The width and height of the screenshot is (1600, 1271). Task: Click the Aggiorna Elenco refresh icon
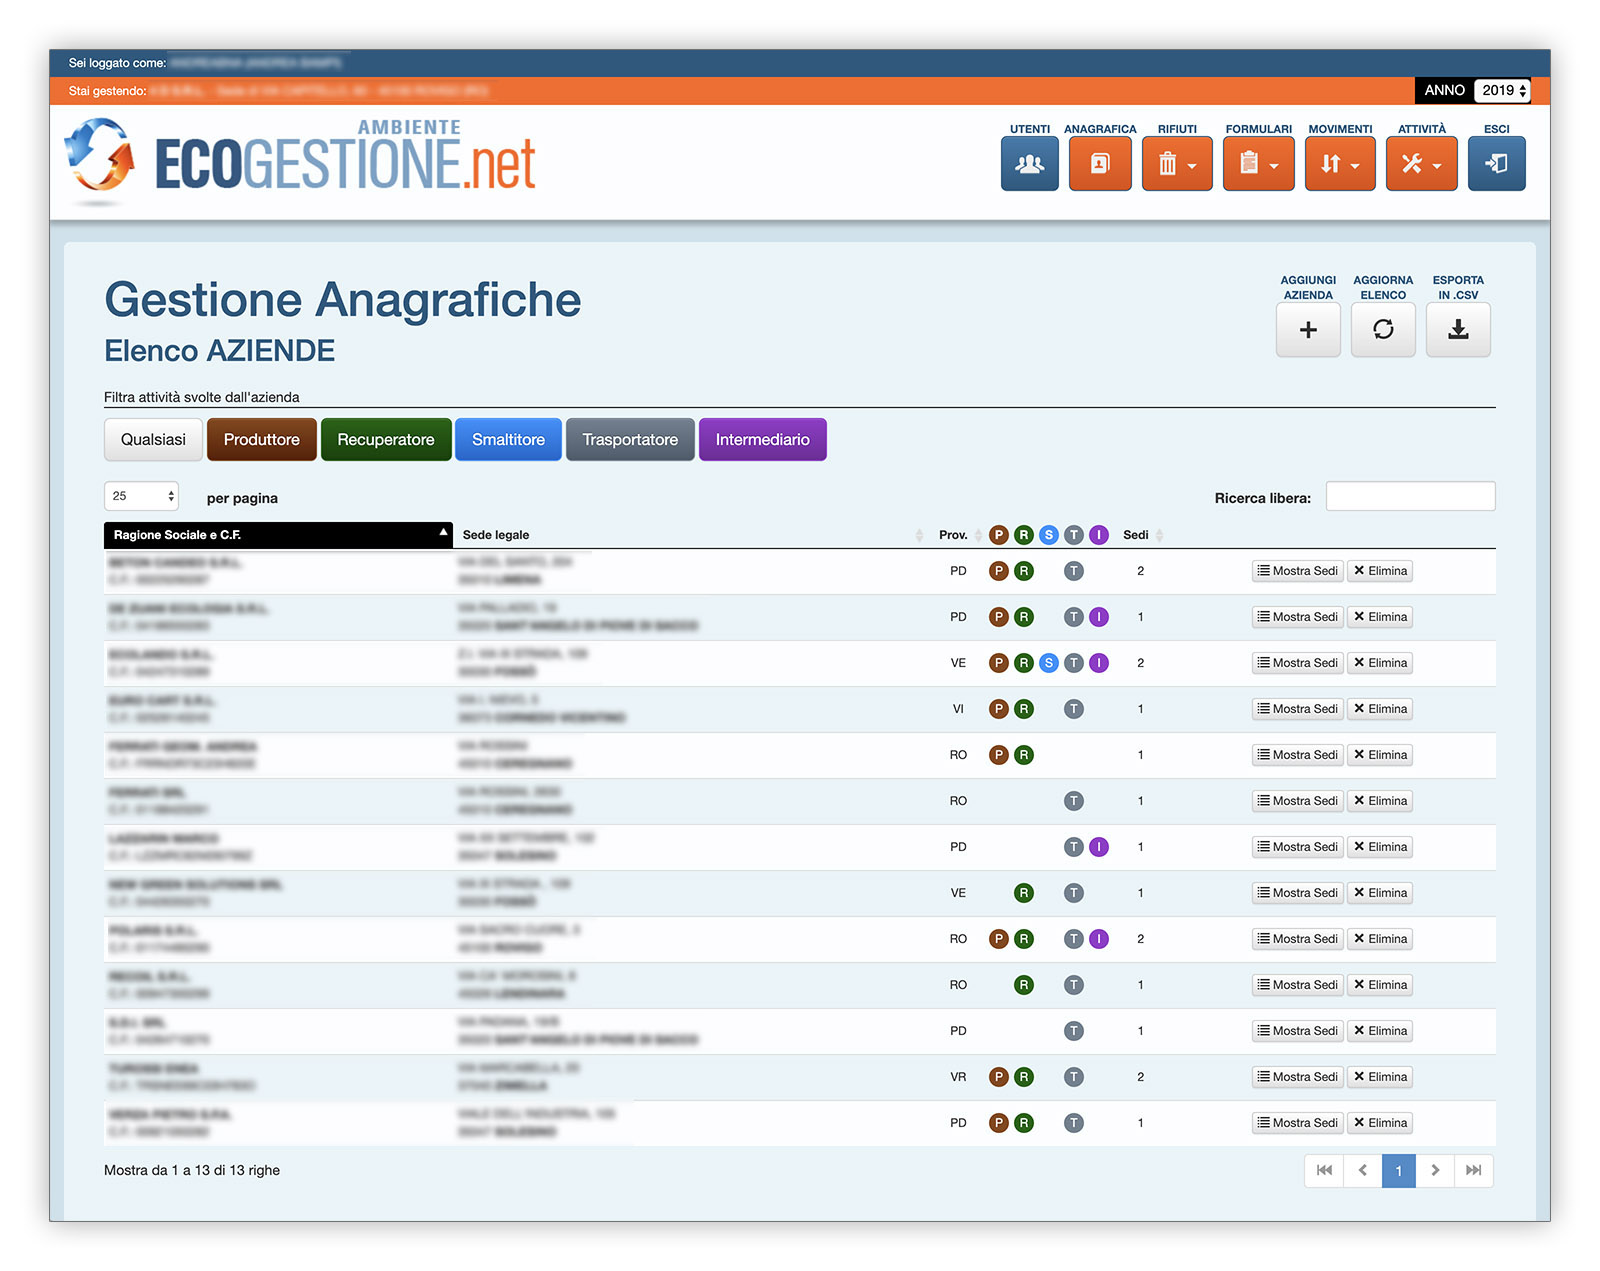[x=1383, y=330]
